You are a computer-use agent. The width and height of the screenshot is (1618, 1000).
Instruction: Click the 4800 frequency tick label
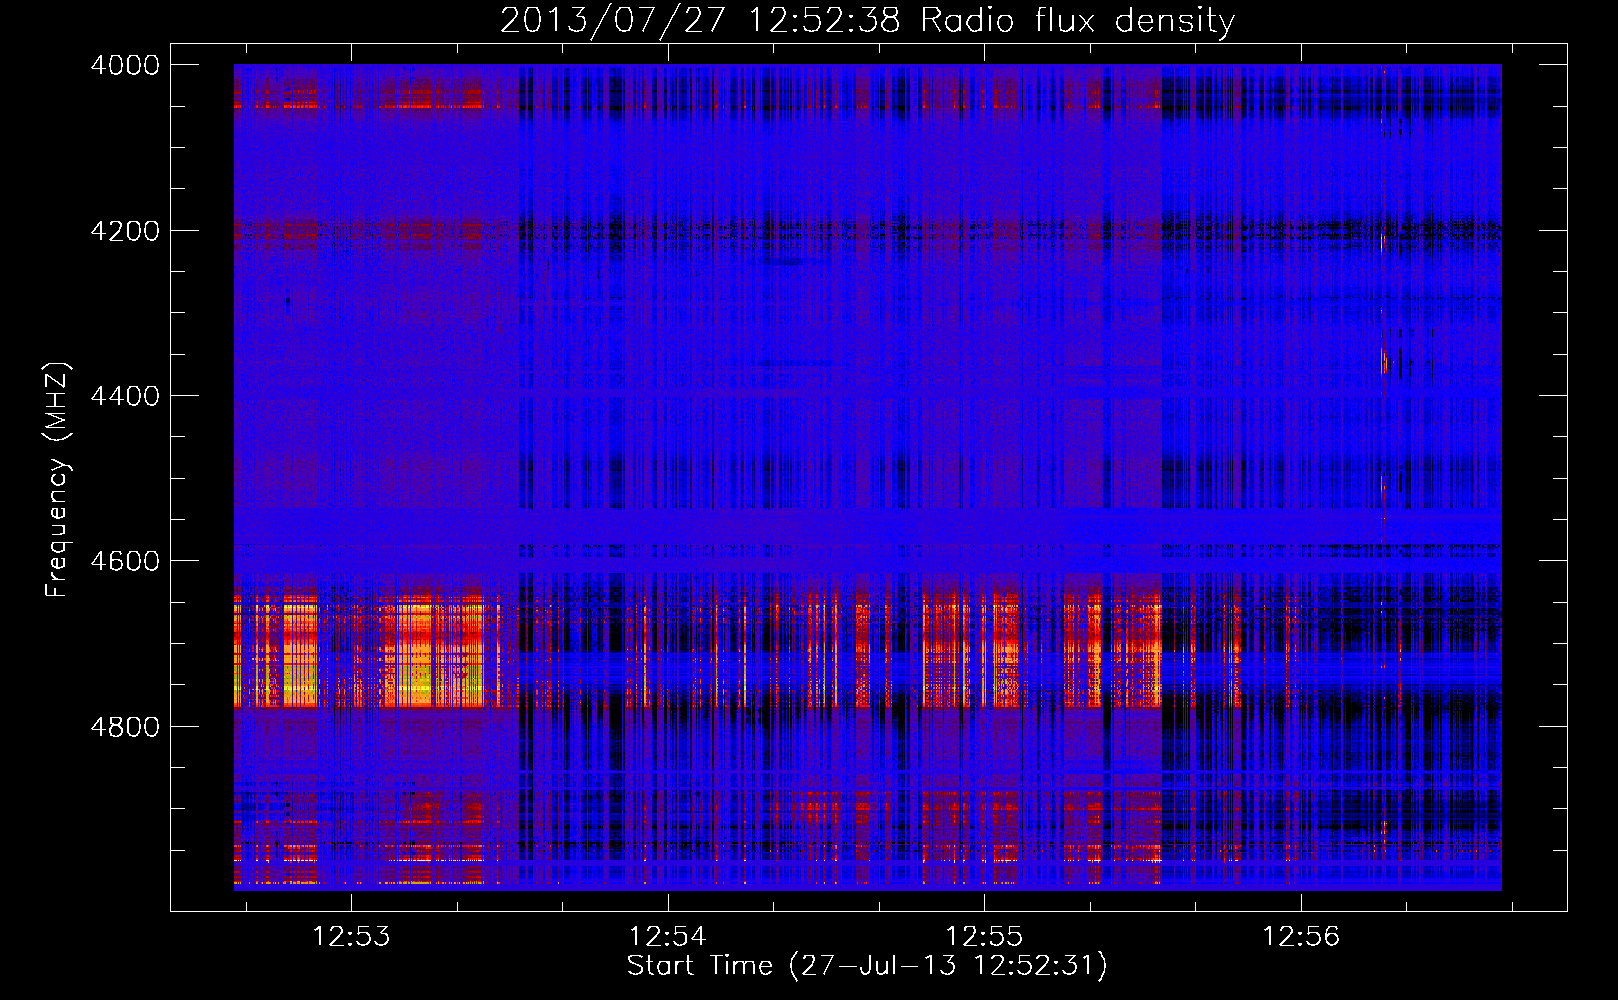125,726
